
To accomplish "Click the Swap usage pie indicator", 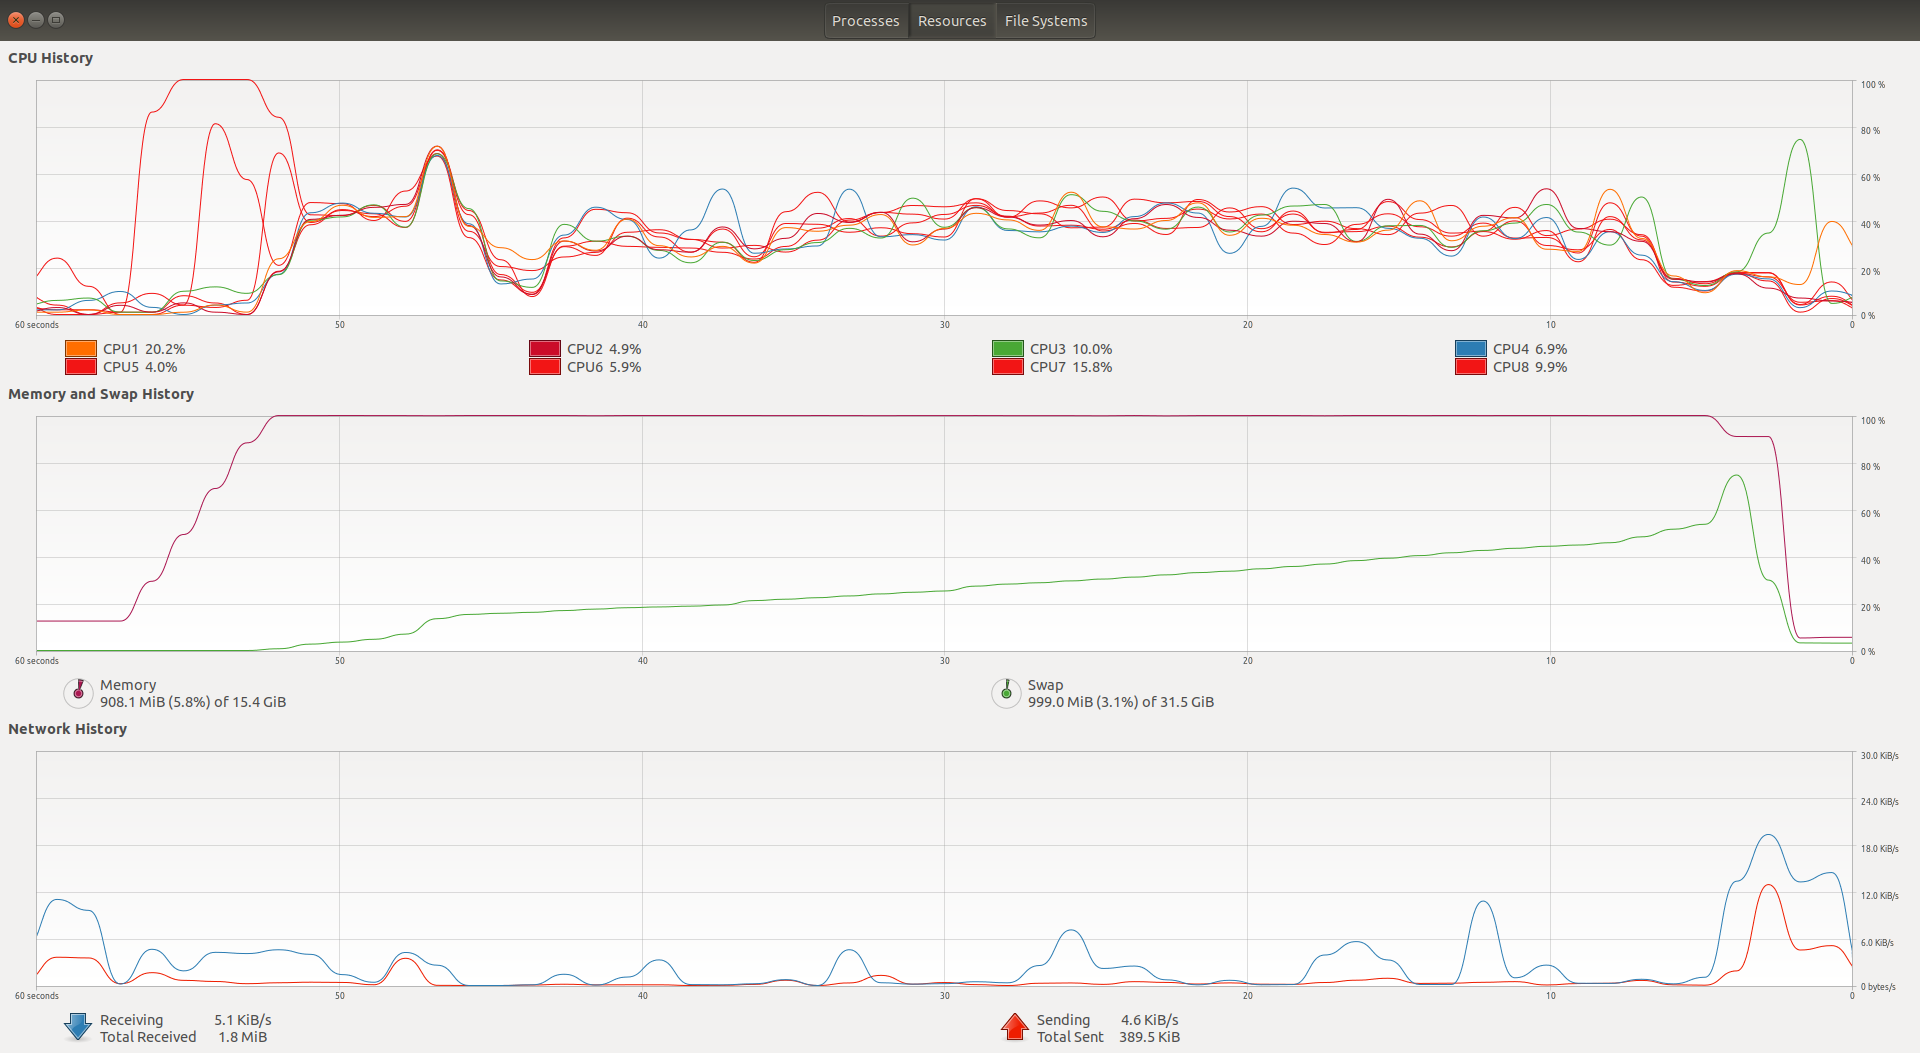I will 1006,692.
